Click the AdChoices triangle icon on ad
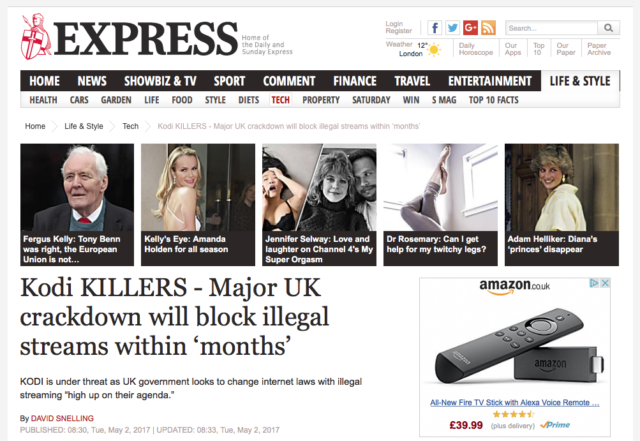This screenshot has width=640, height=441. click(595, 283)
